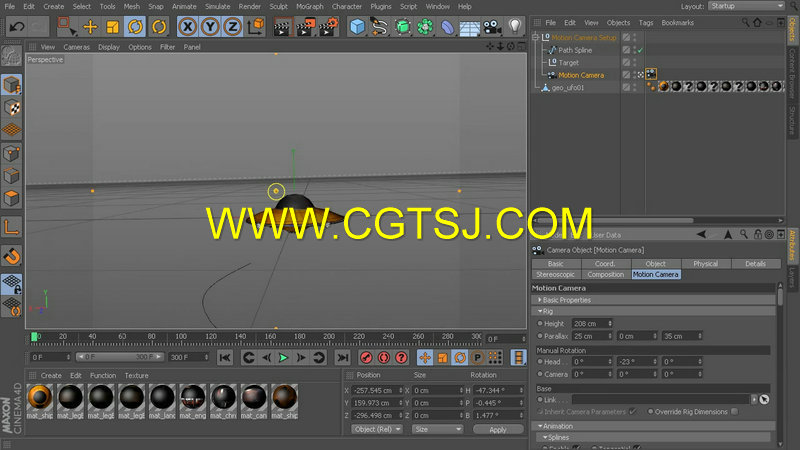Image resolution: width=800 pixels, height=450 pixels.
Task: Select geo_ufo01 in Object Manager
Action: (x=567, y=88)
